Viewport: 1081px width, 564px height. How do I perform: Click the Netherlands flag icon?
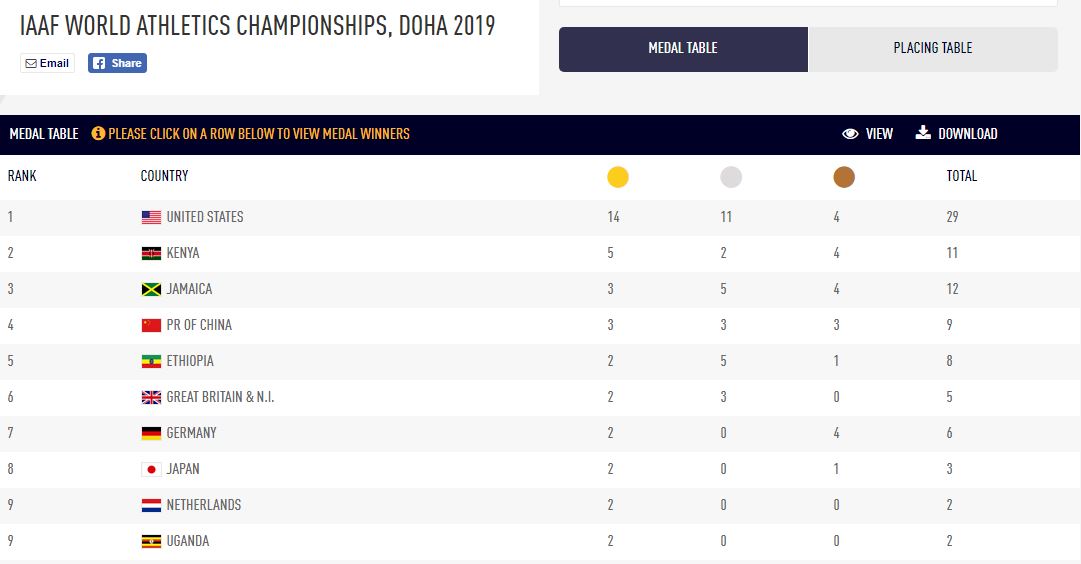coord(151,505)
